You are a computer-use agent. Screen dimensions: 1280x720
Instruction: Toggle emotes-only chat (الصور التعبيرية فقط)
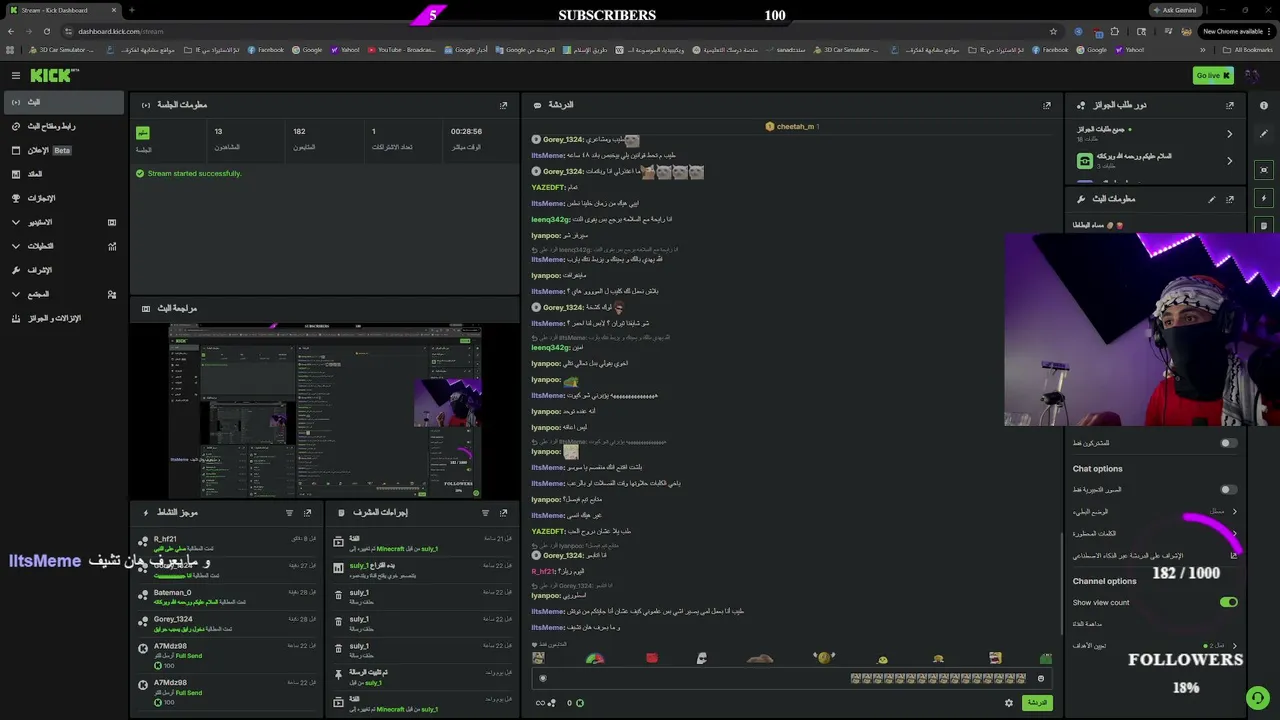pyautogui.click(x=1228, y=490)
